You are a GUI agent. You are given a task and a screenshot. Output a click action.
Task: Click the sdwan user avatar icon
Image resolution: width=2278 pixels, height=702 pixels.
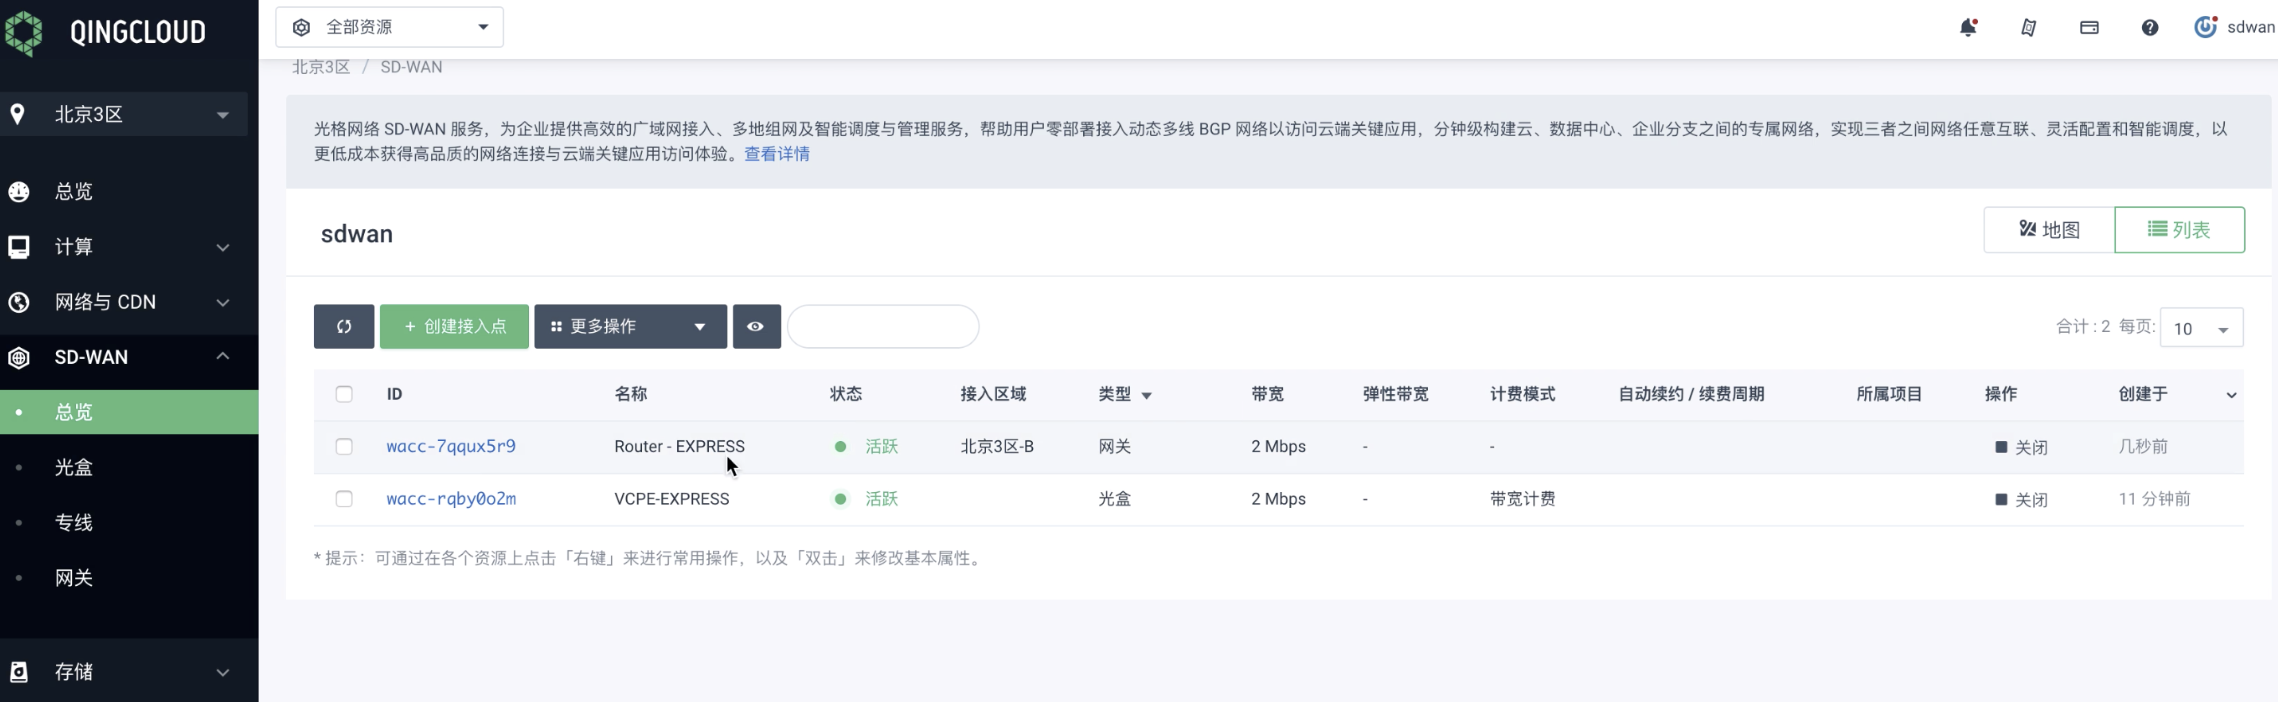2205,27
